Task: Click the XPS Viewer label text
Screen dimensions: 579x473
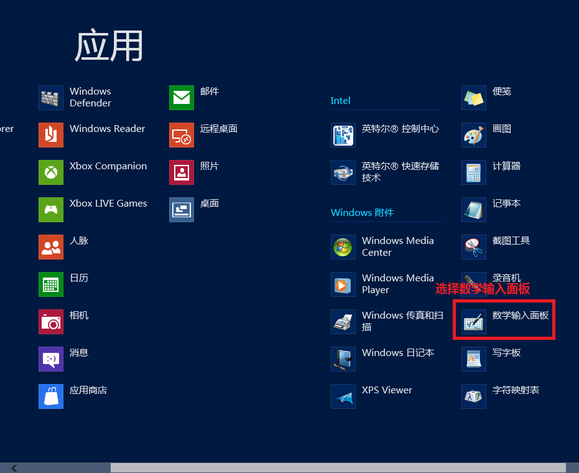Action: point(387,390)
